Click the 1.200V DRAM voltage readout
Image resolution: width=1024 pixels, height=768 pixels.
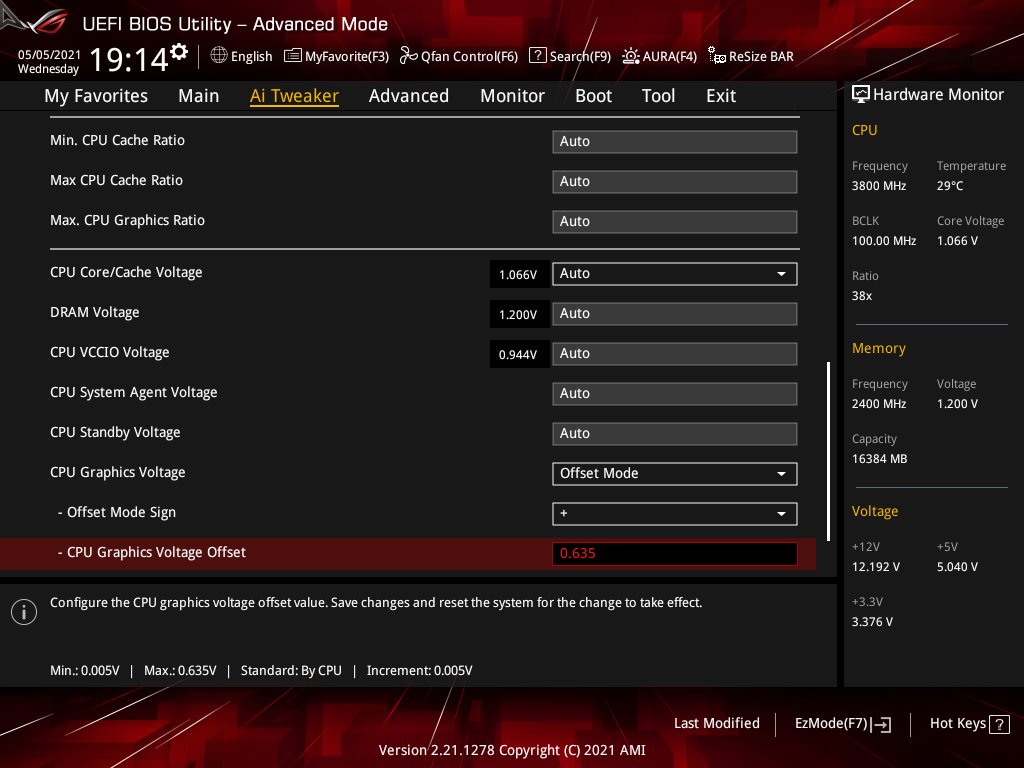click(519, 314)
